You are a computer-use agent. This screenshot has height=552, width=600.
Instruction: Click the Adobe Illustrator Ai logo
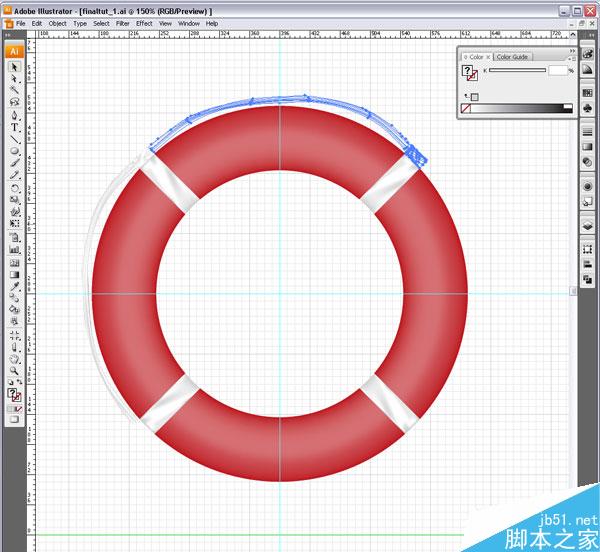[x=14, y=51]
